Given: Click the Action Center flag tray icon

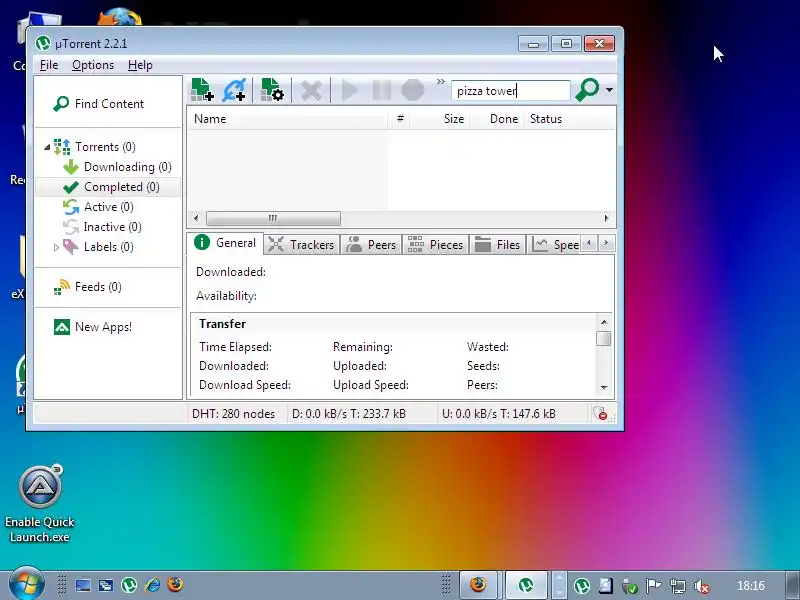Looking at the screenshot, I should [x=654, y=586].
